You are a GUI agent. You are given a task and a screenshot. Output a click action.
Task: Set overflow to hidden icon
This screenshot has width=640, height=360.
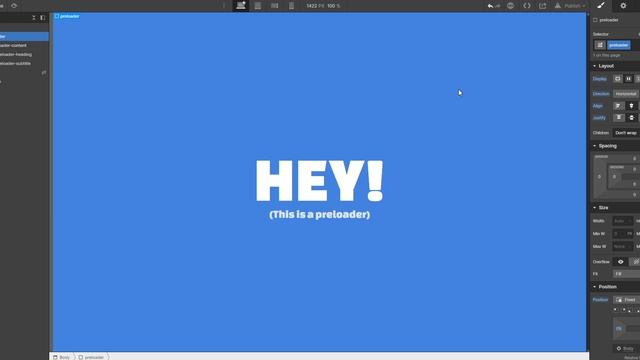[635, 262]
